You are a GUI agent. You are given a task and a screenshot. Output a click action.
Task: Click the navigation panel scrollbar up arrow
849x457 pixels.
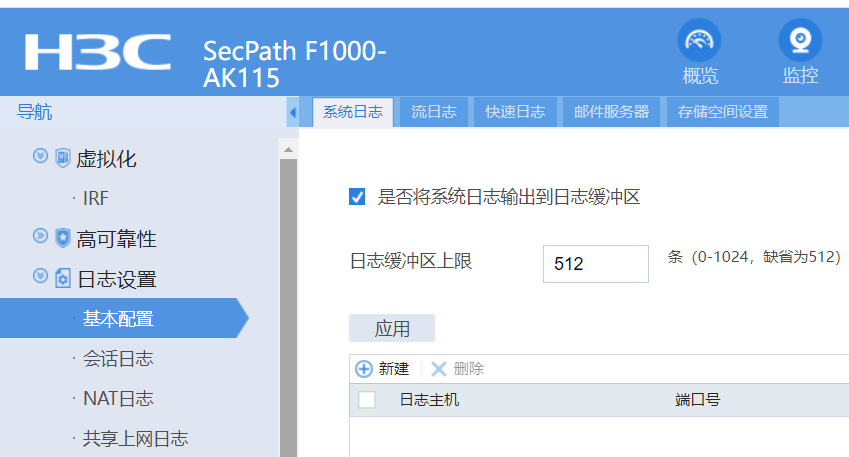289,150
